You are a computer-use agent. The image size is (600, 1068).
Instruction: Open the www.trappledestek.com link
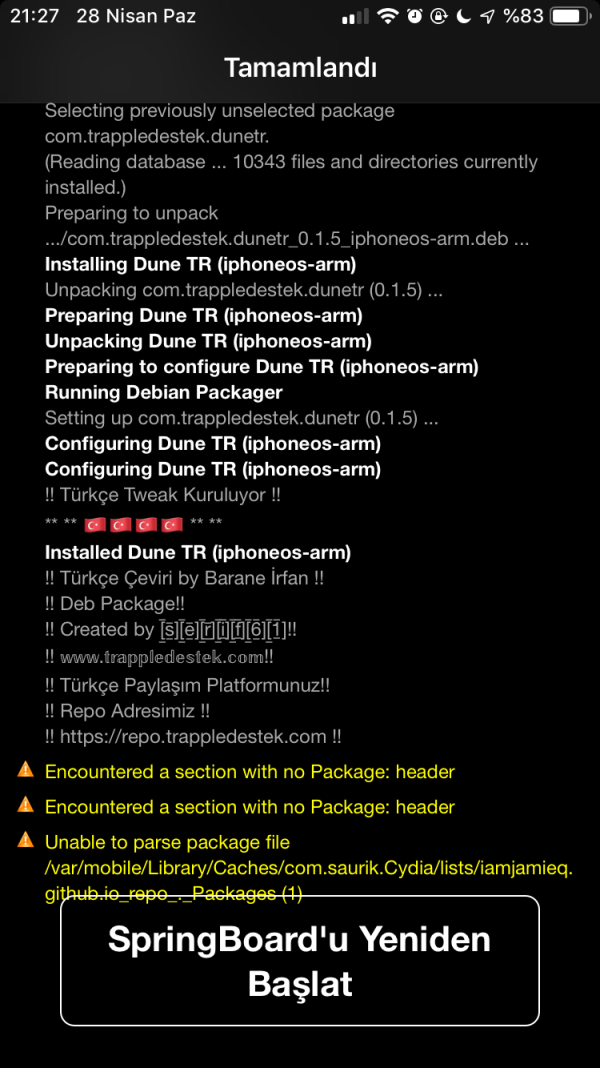point(163,656)
